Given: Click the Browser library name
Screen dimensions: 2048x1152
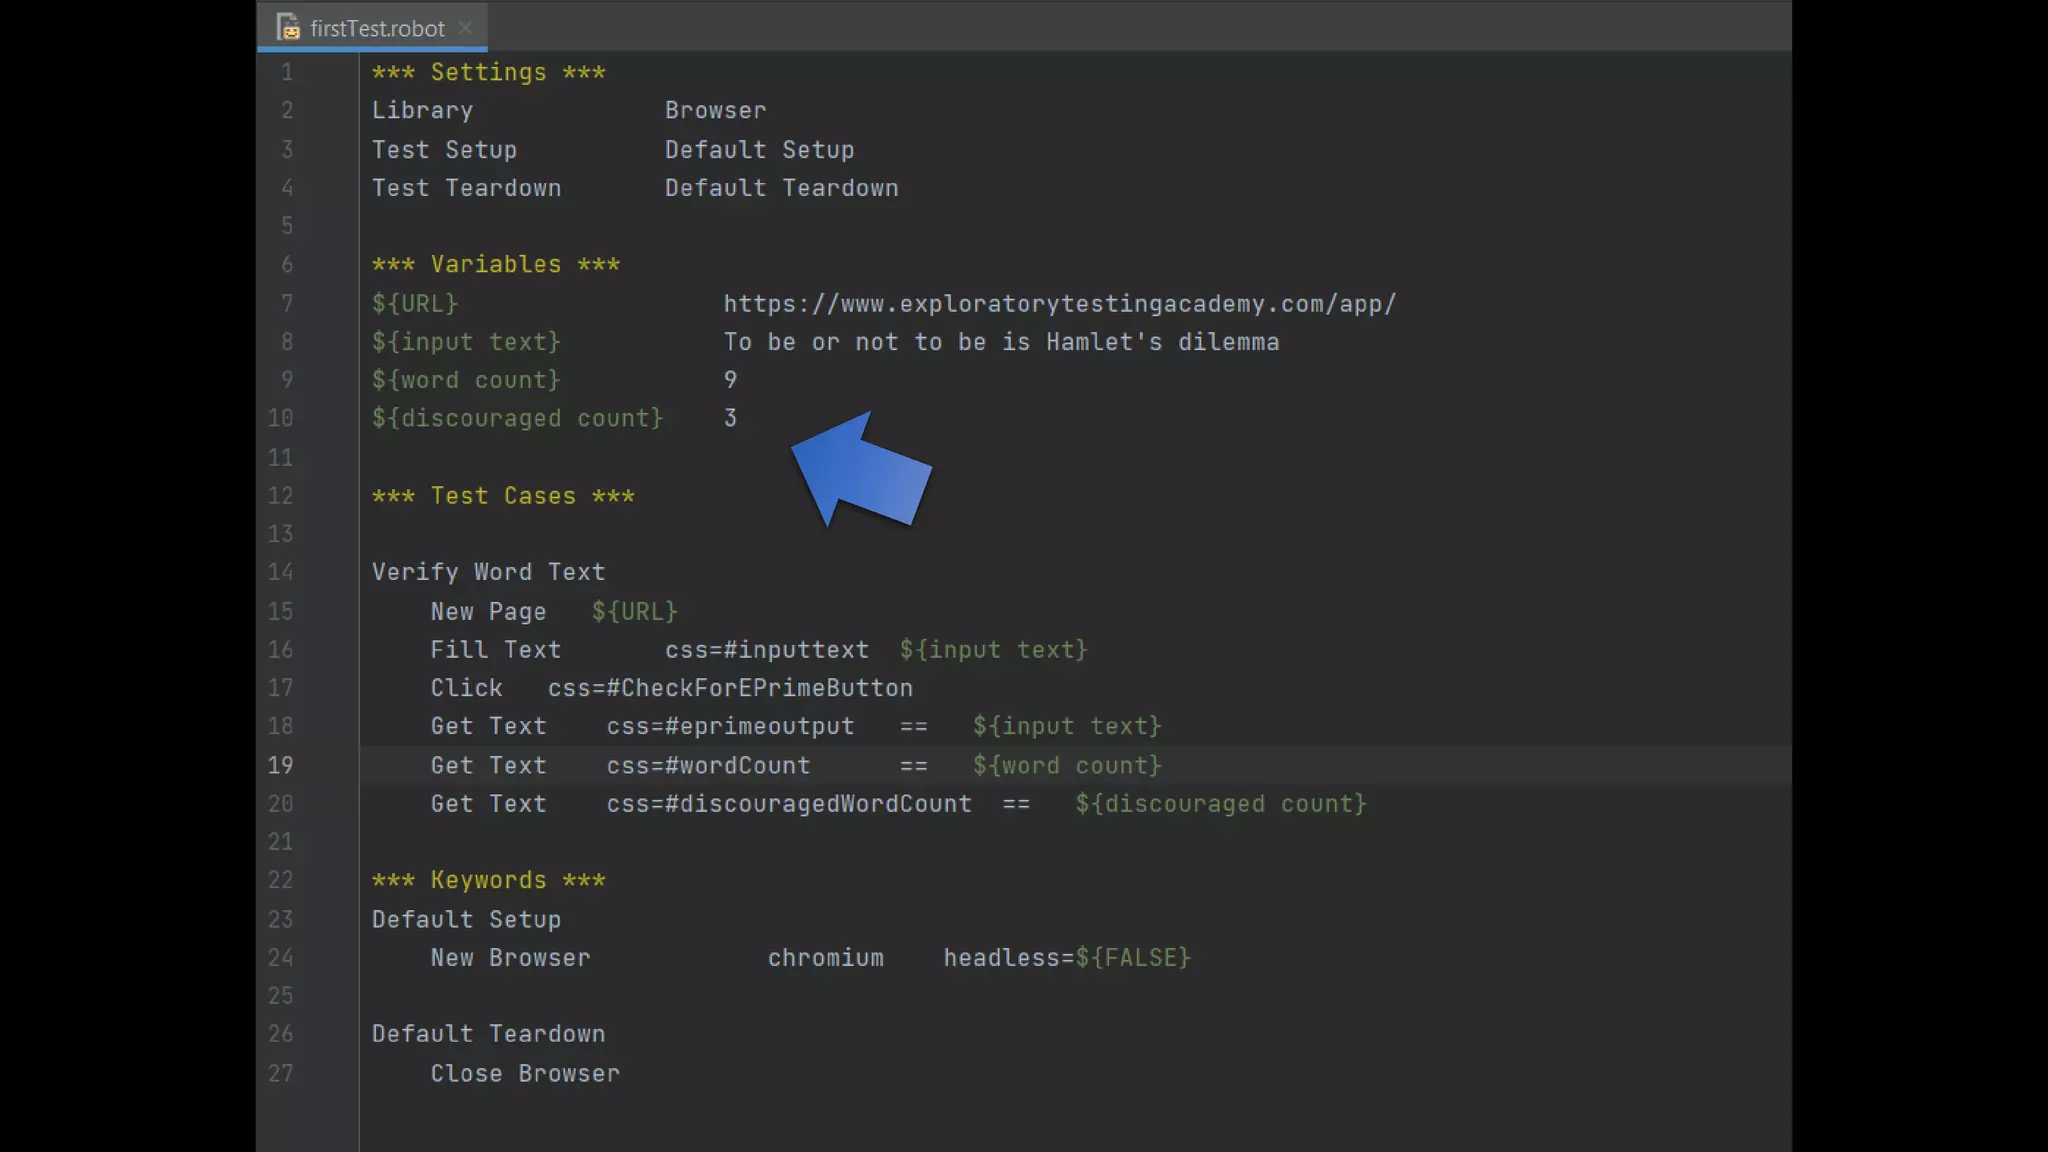Looking at the screenshot, I should [x=715, y=110].
